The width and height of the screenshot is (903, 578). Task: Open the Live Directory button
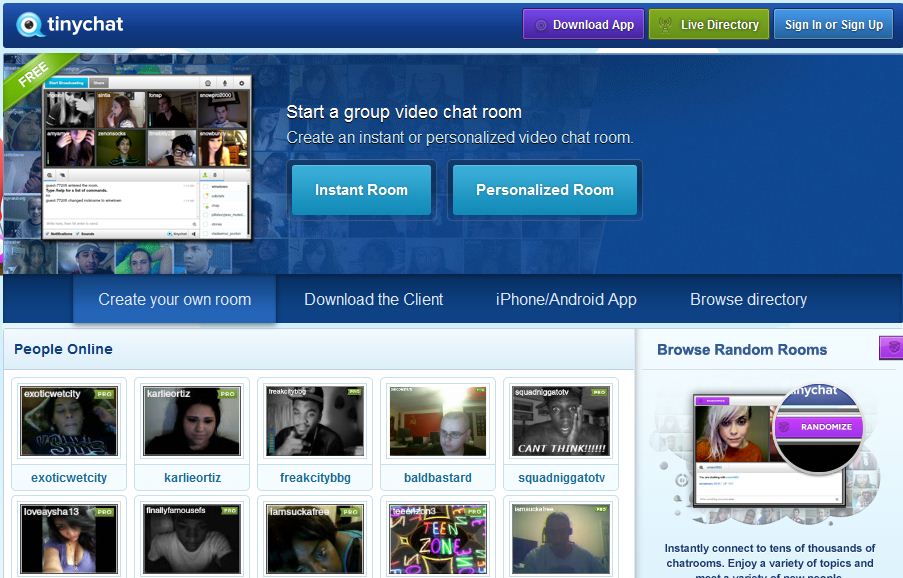point(708,24)
